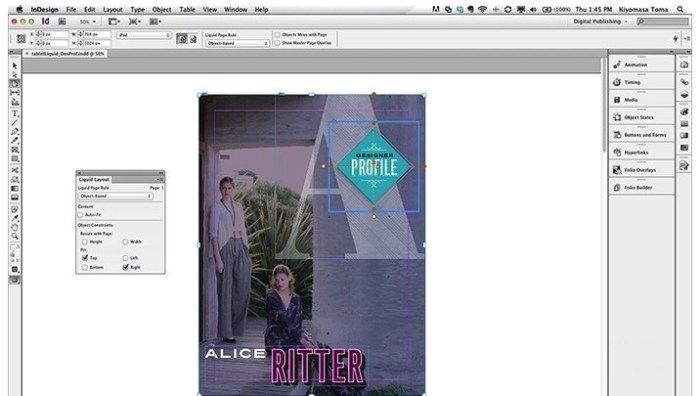Open the Liquid Layout panel flyout menu
The height and width of the screenshot is (396, 700).
click(160, 179)
